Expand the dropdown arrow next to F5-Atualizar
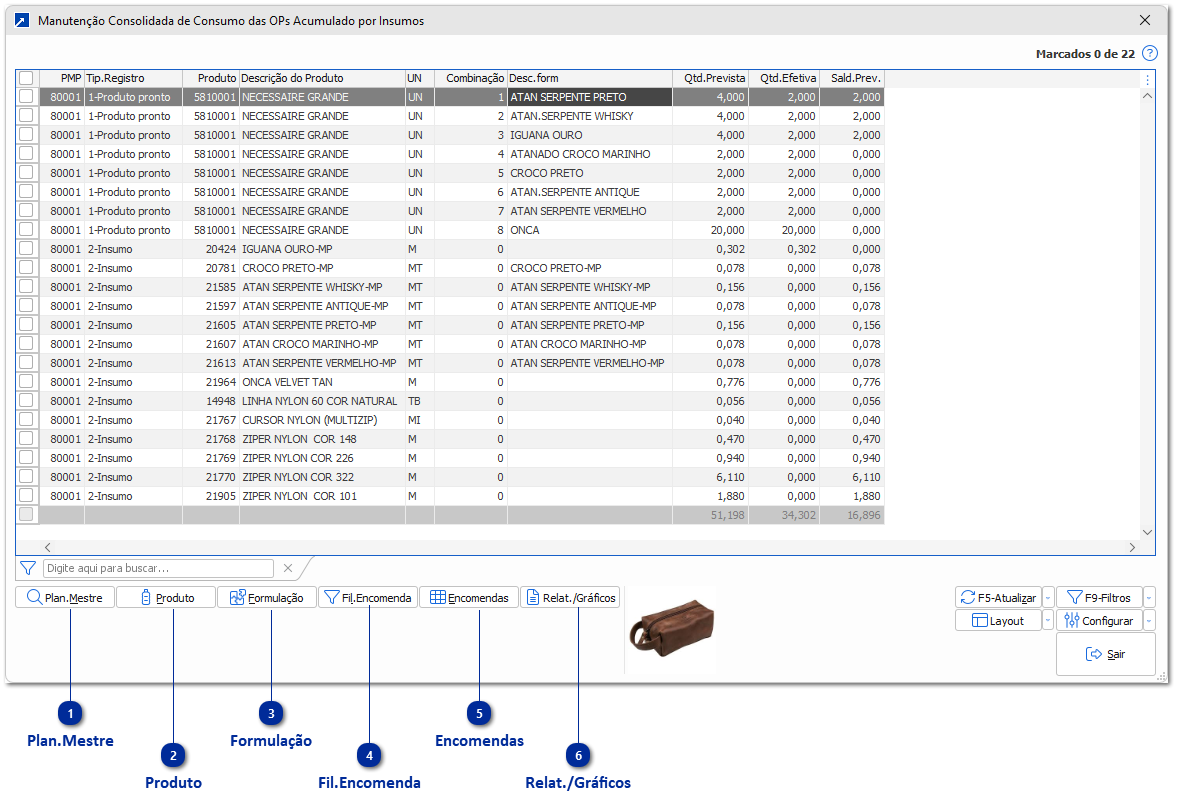The height and width of the screenshot is (809, 1177). tap(1047, 598)
